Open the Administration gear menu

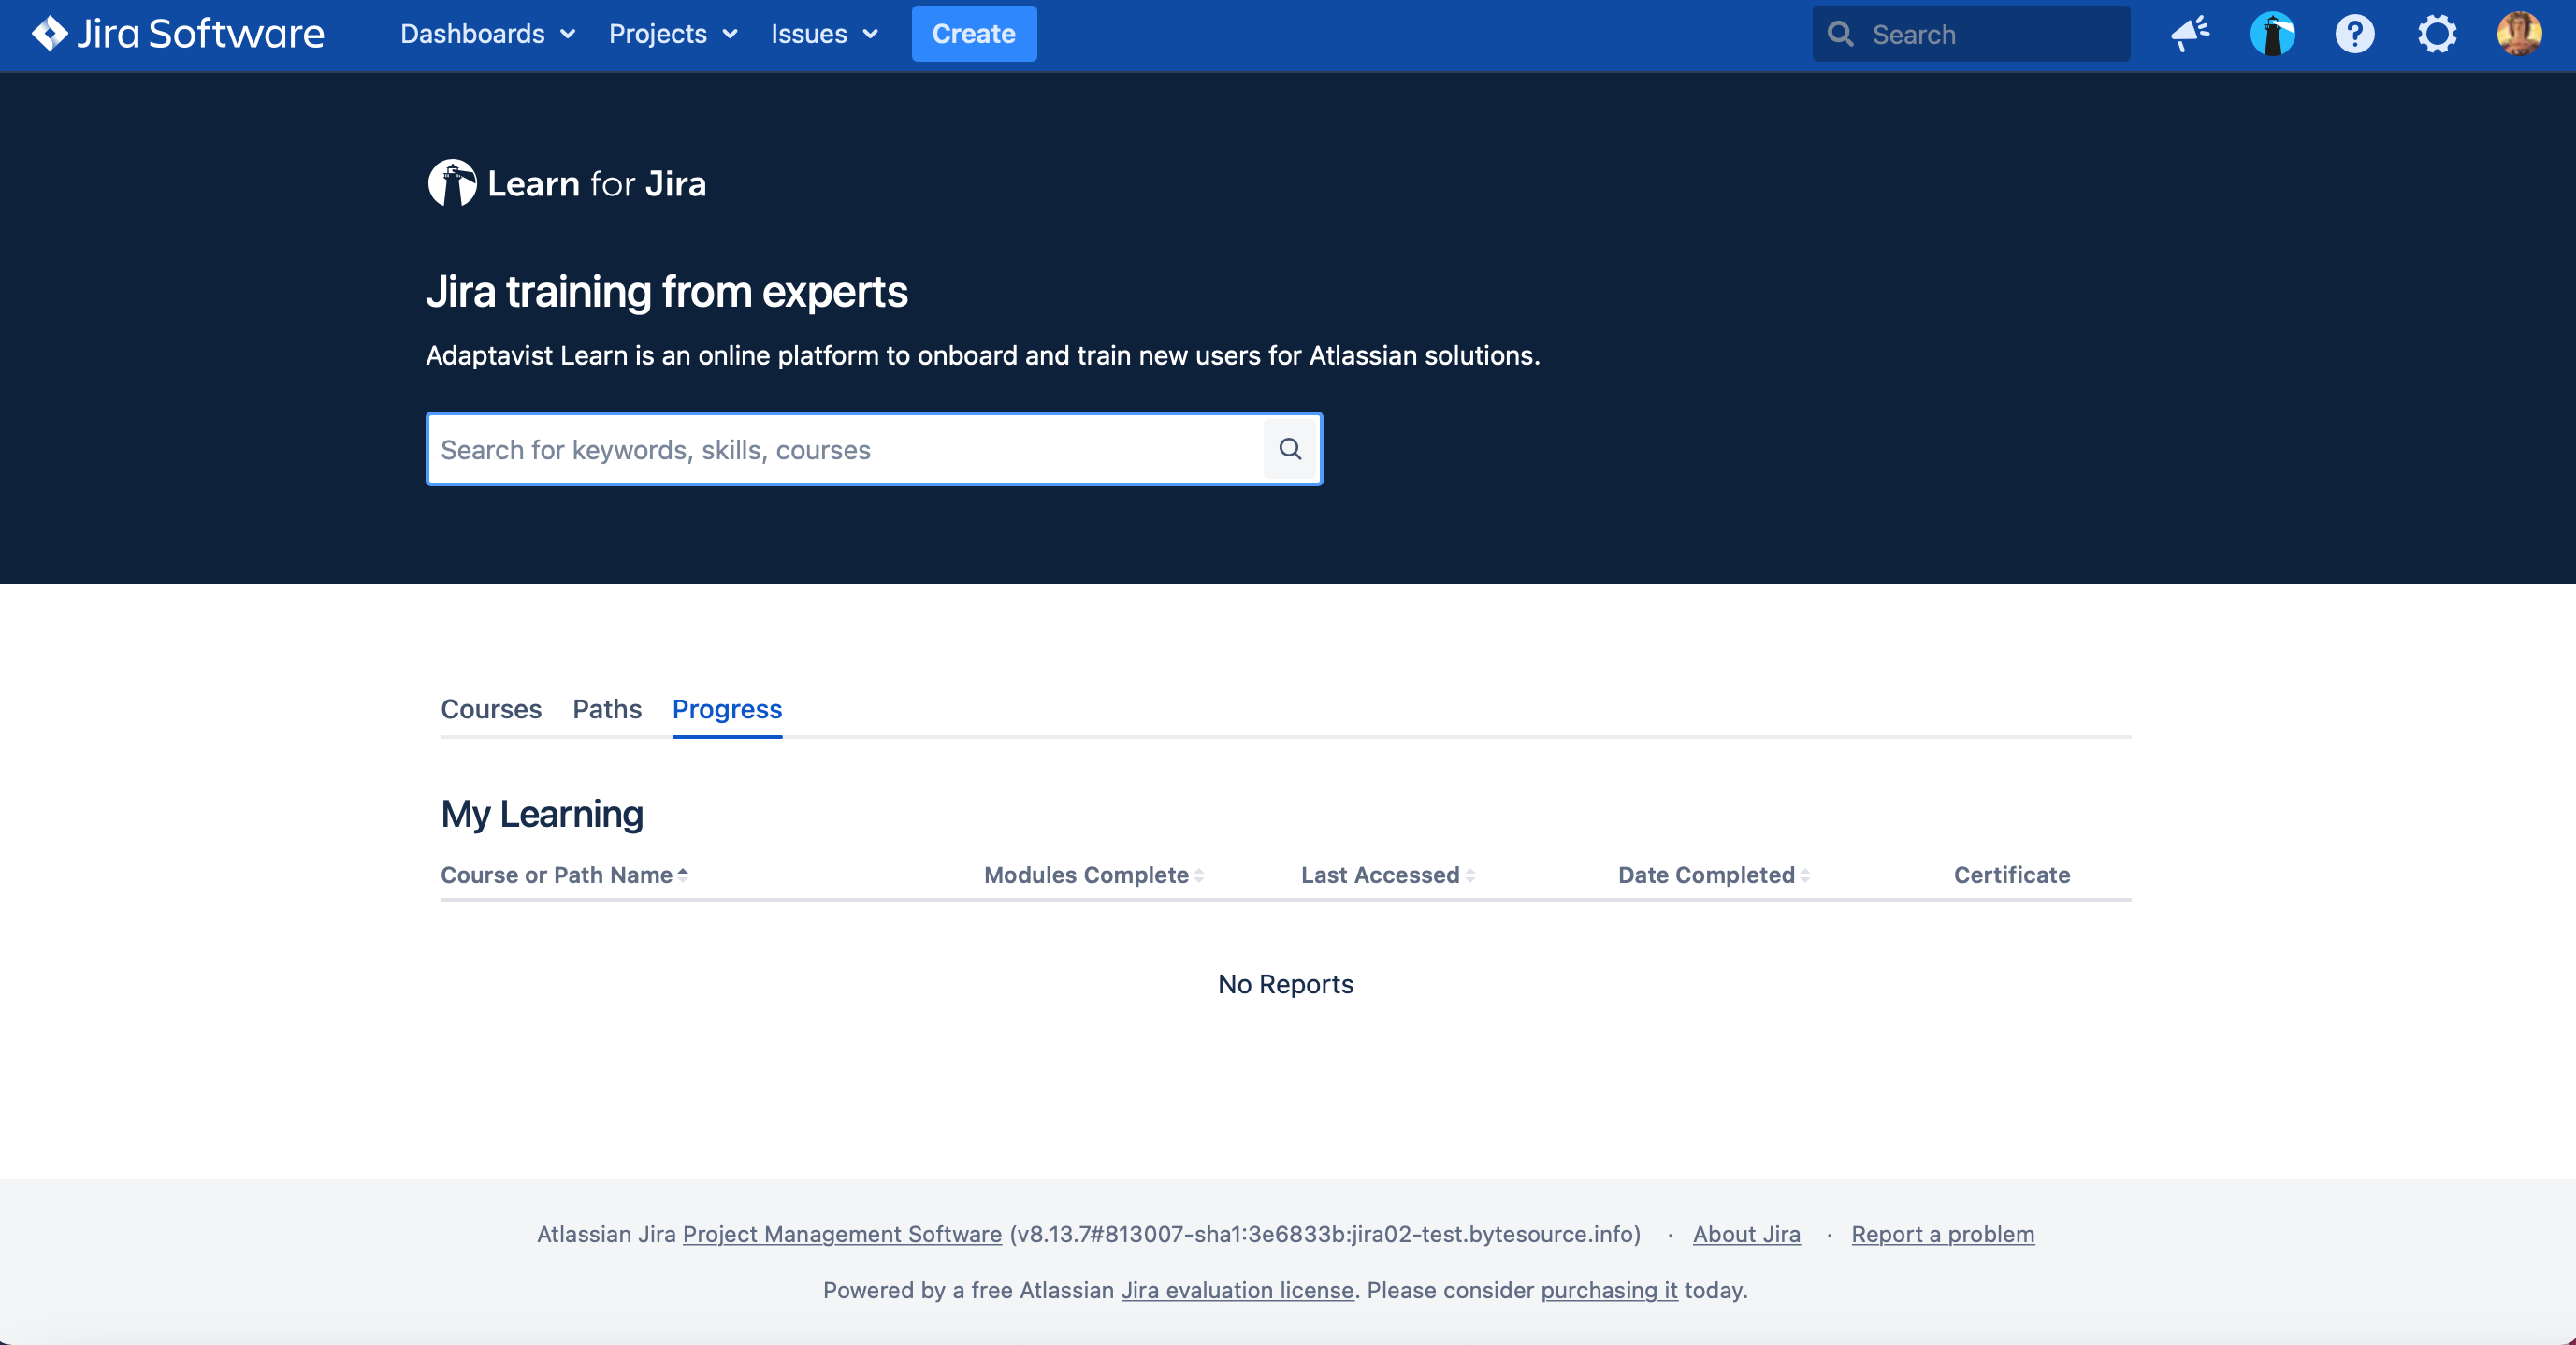(x=2437, y=34)
